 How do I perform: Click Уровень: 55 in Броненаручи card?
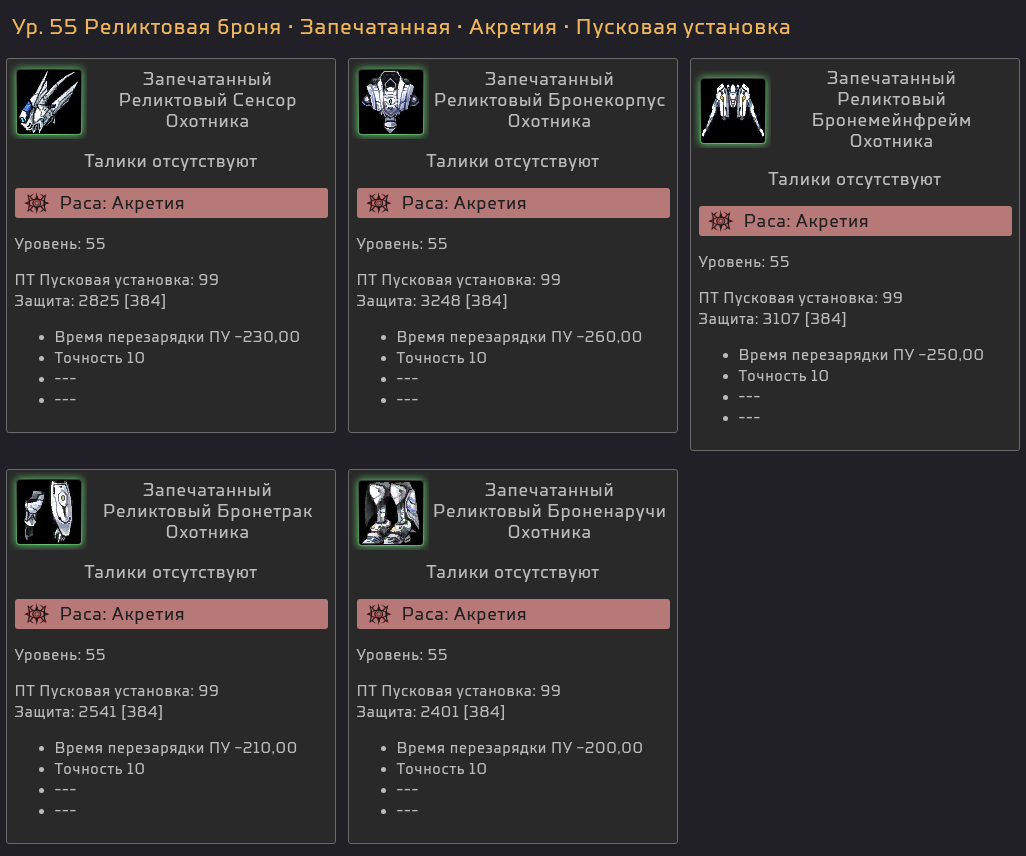(x=402, y=655)
